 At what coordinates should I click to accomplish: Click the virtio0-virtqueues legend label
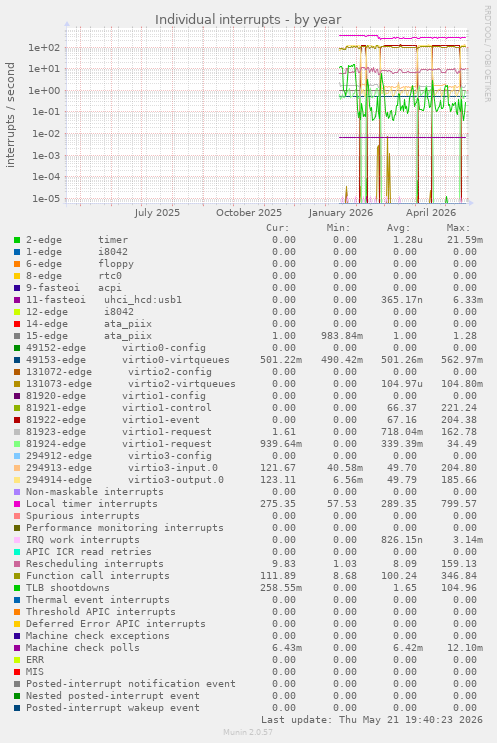click(x=176, y=360)
